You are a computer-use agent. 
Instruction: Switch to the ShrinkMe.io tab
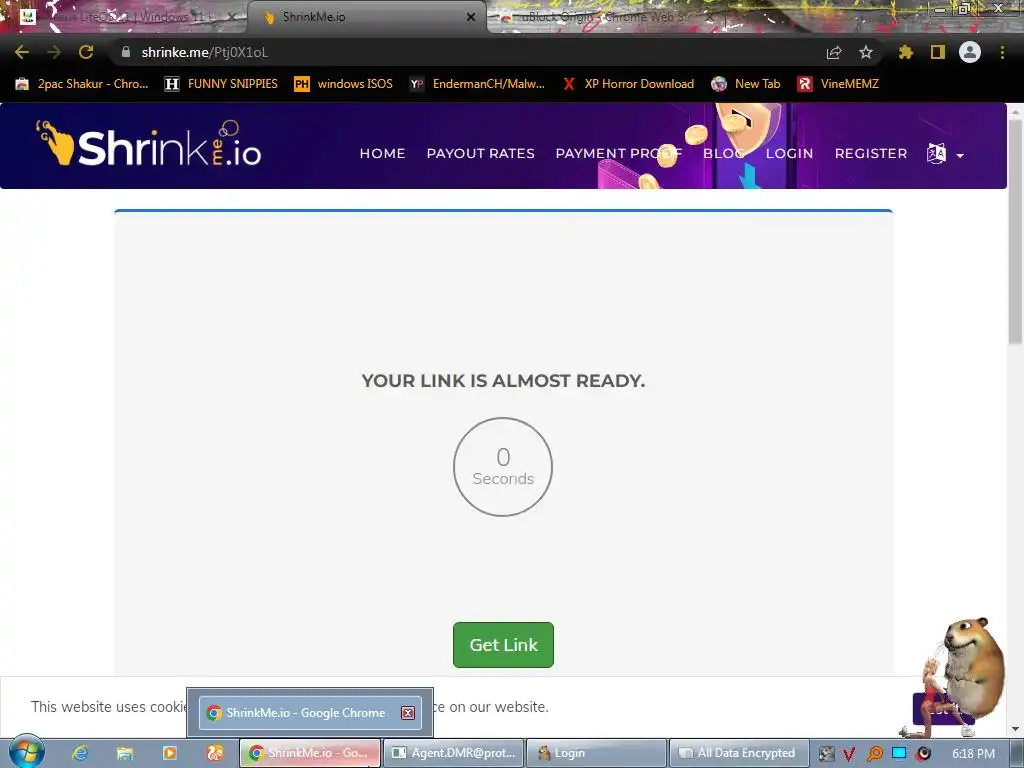[366, 17]
